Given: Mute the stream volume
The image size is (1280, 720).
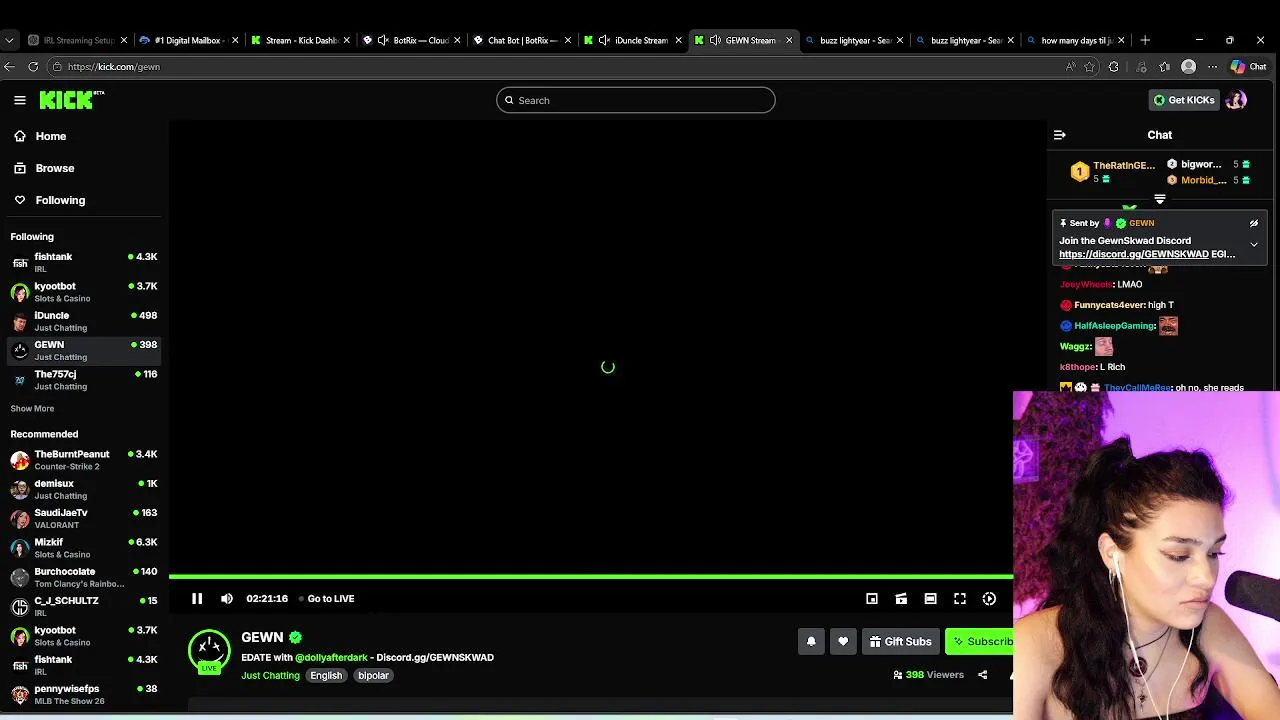Looking at the screenshot, I should point(227,598).
